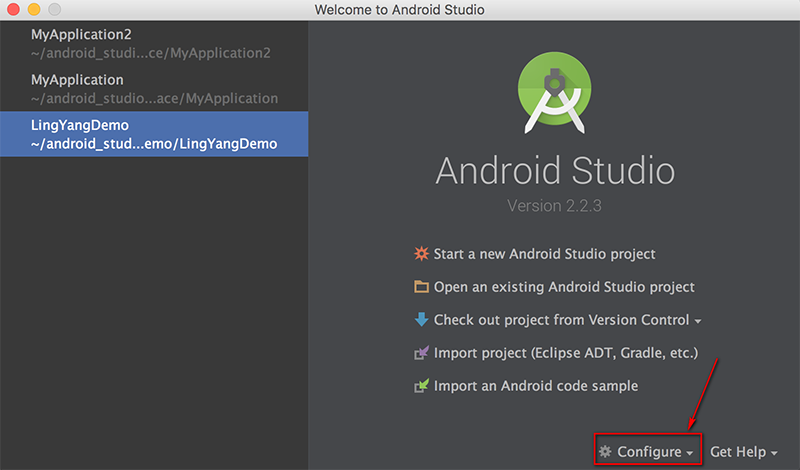Open the Get Help dropdown menu
The height and width of the screenshot is (470, 800).
743,452
